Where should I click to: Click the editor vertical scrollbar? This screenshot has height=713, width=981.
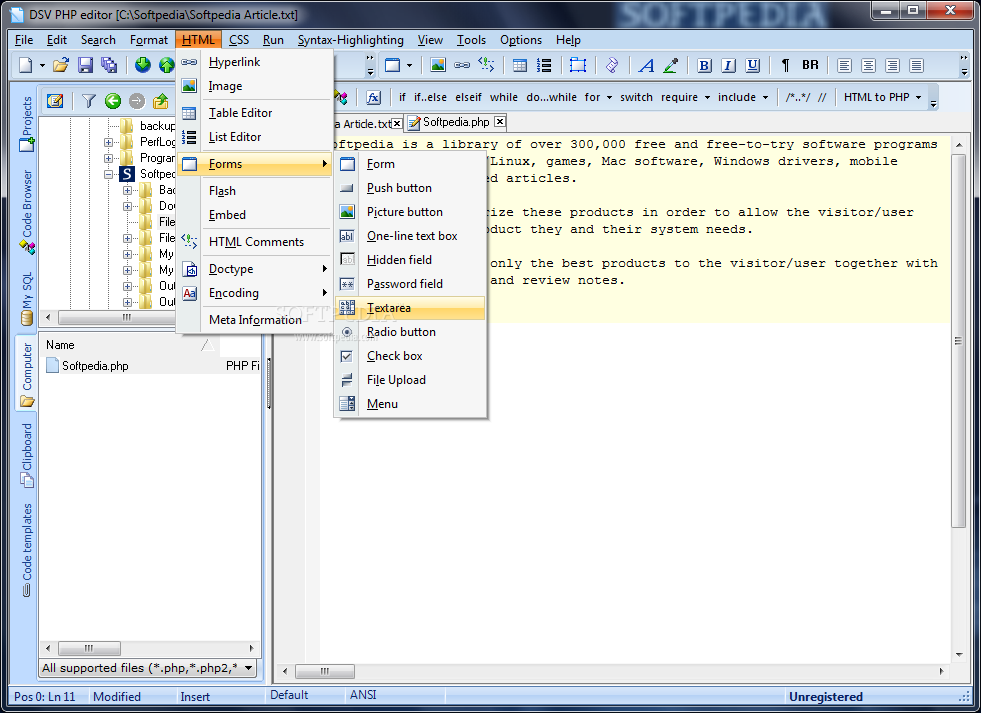(959, 400)
